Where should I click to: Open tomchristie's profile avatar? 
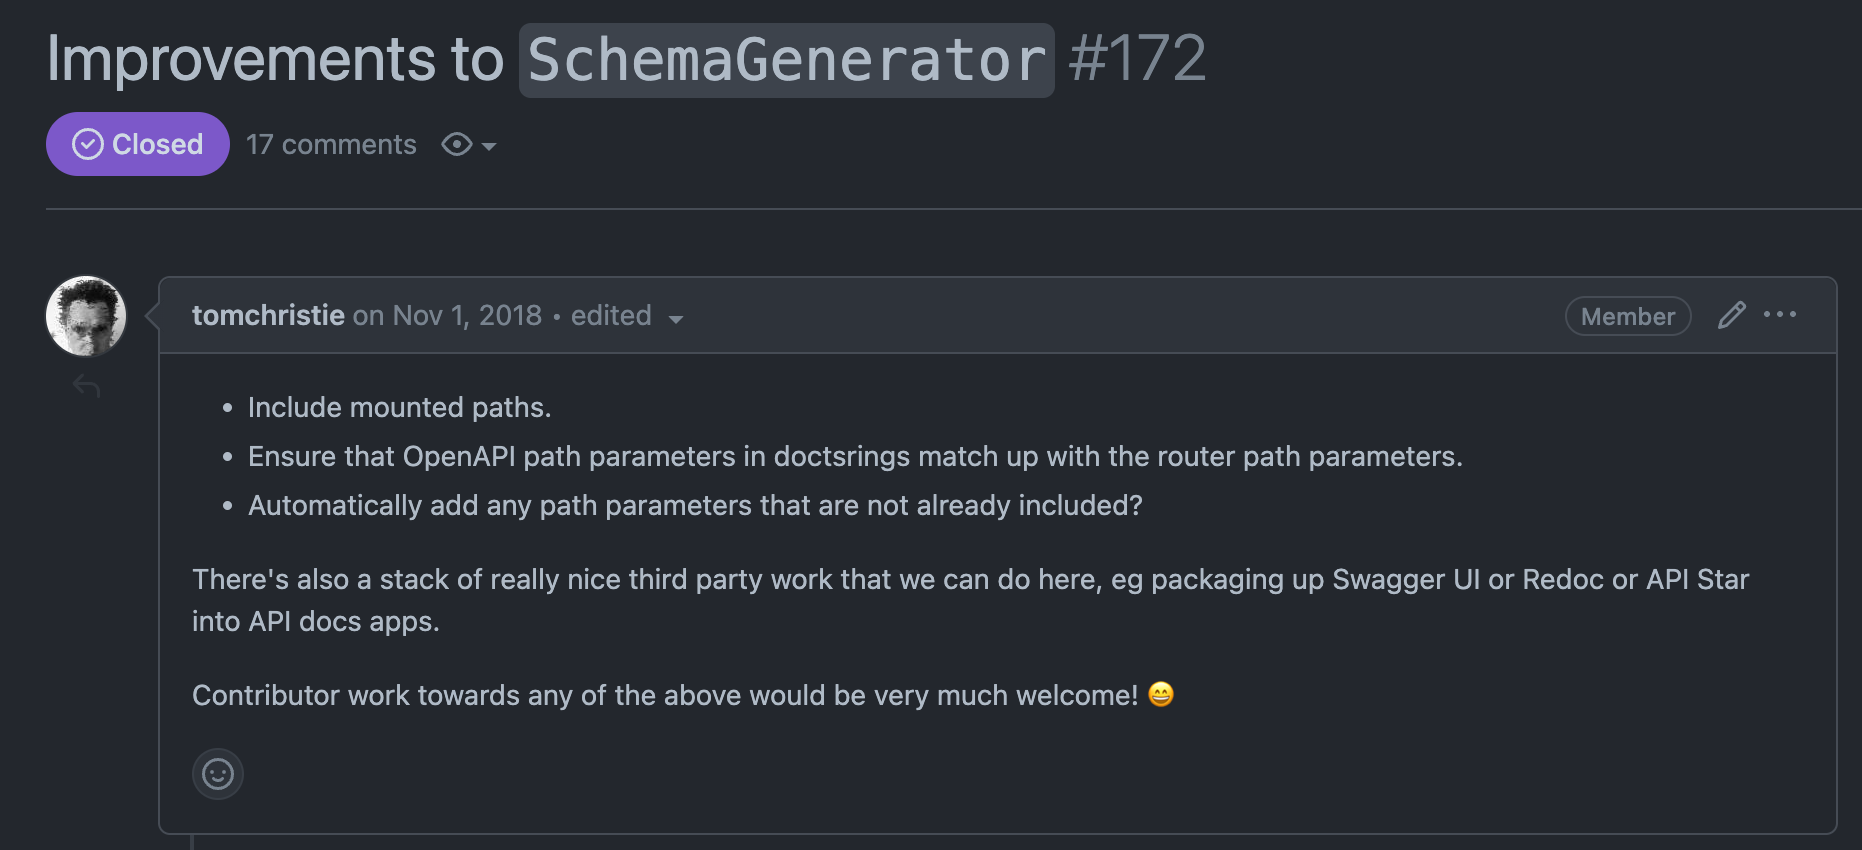pos(87,316)
